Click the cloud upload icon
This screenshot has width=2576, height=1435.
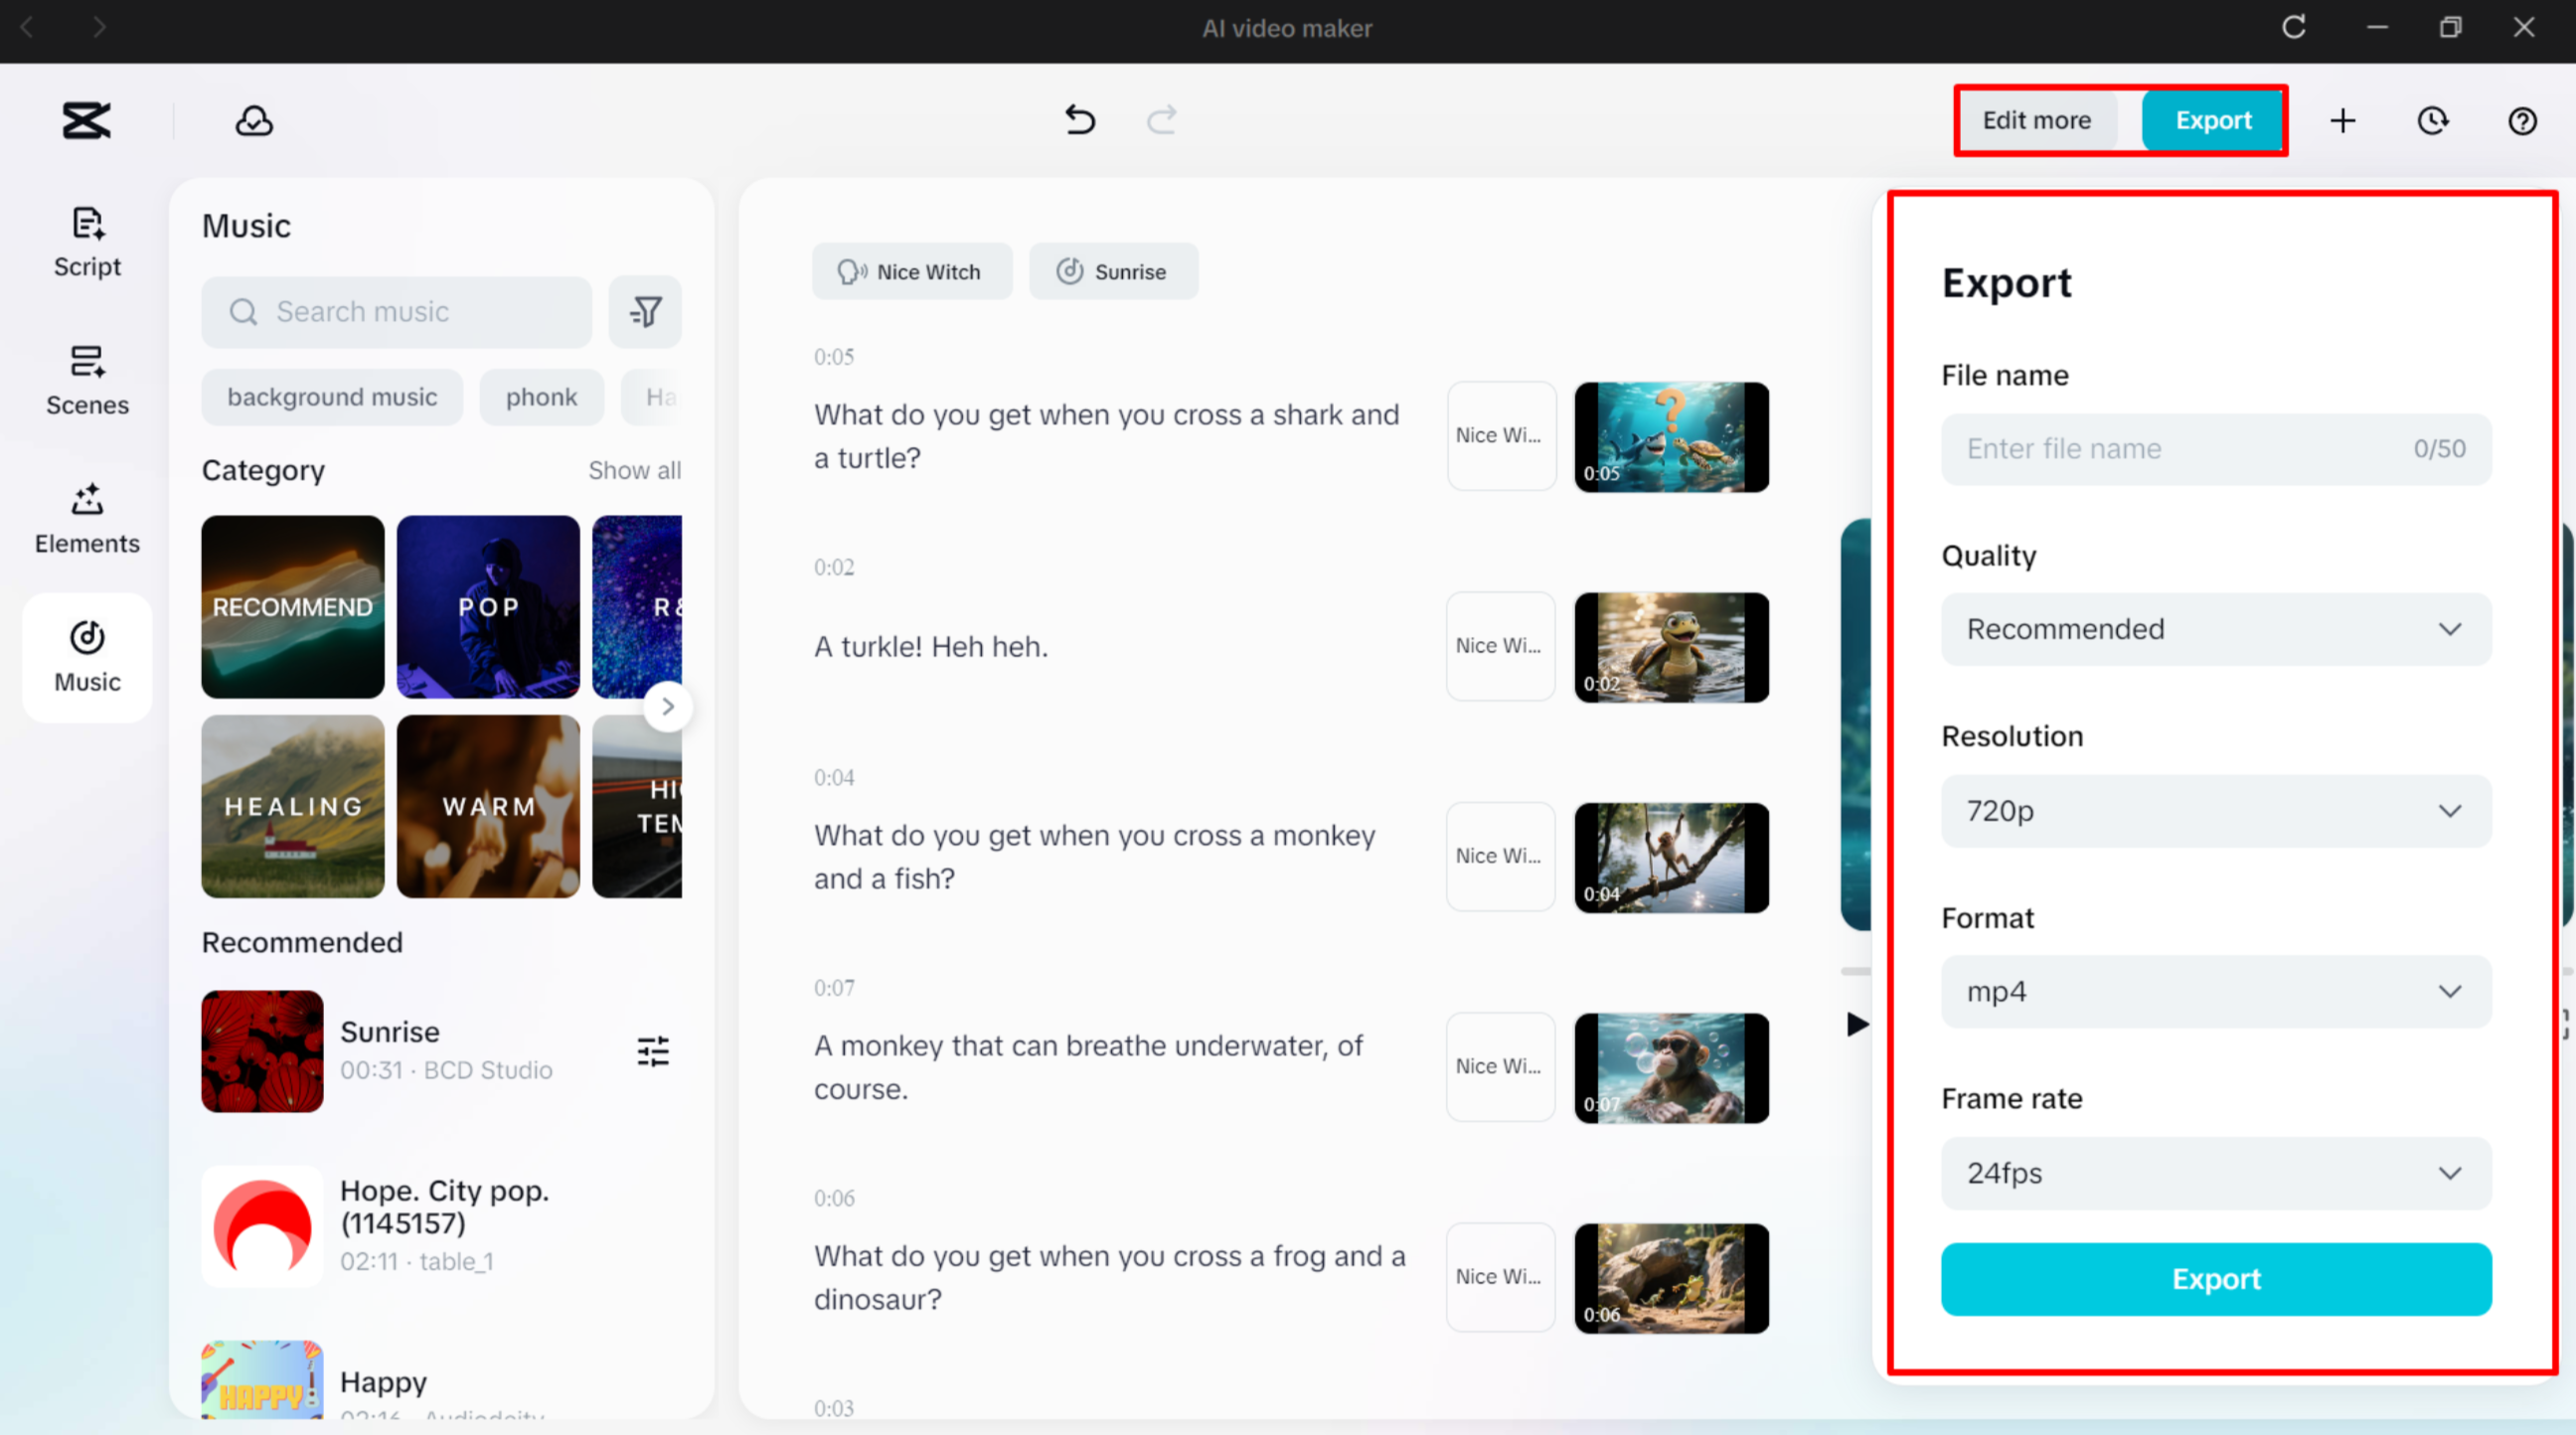tap(253, 121)
